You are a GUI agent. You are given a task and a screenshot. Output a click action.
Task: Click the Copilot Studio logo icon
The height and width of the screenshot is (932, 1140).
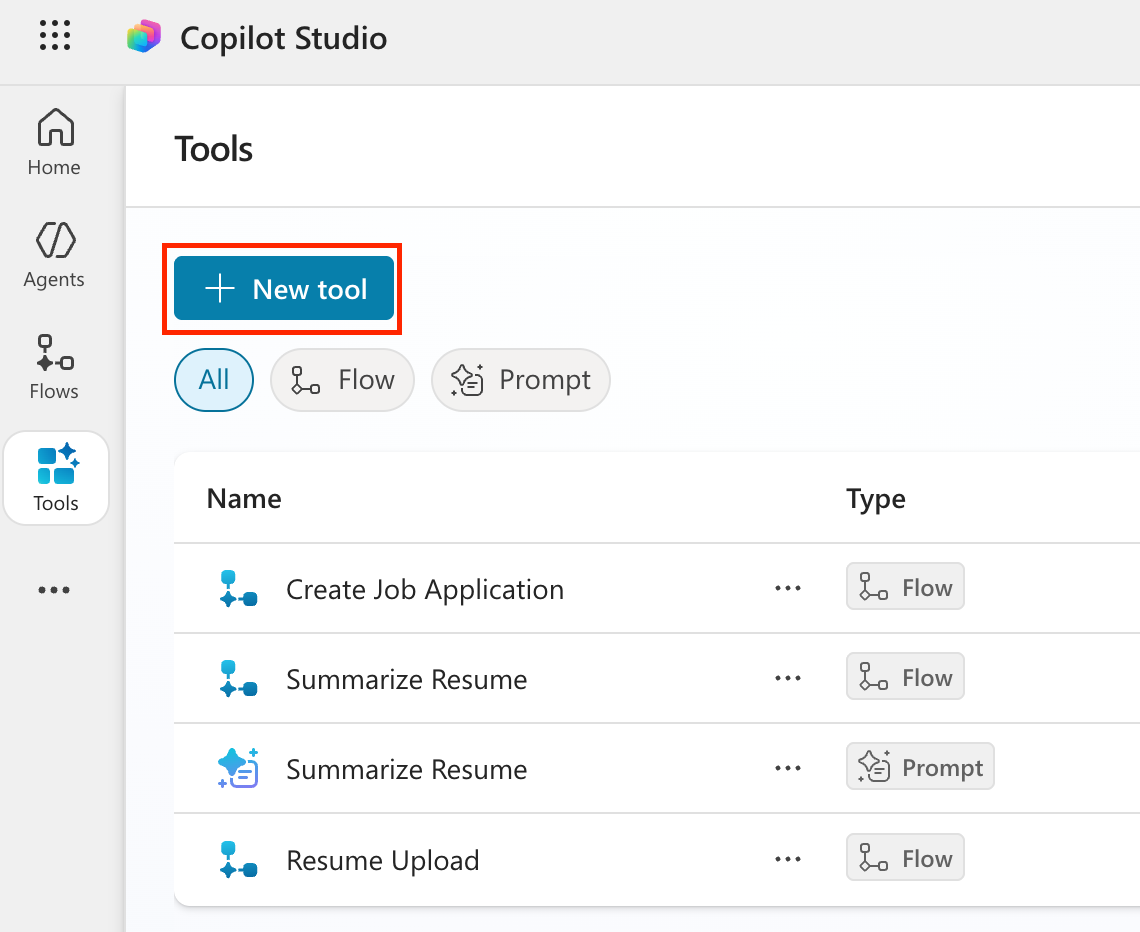click(x=144, y=38)
